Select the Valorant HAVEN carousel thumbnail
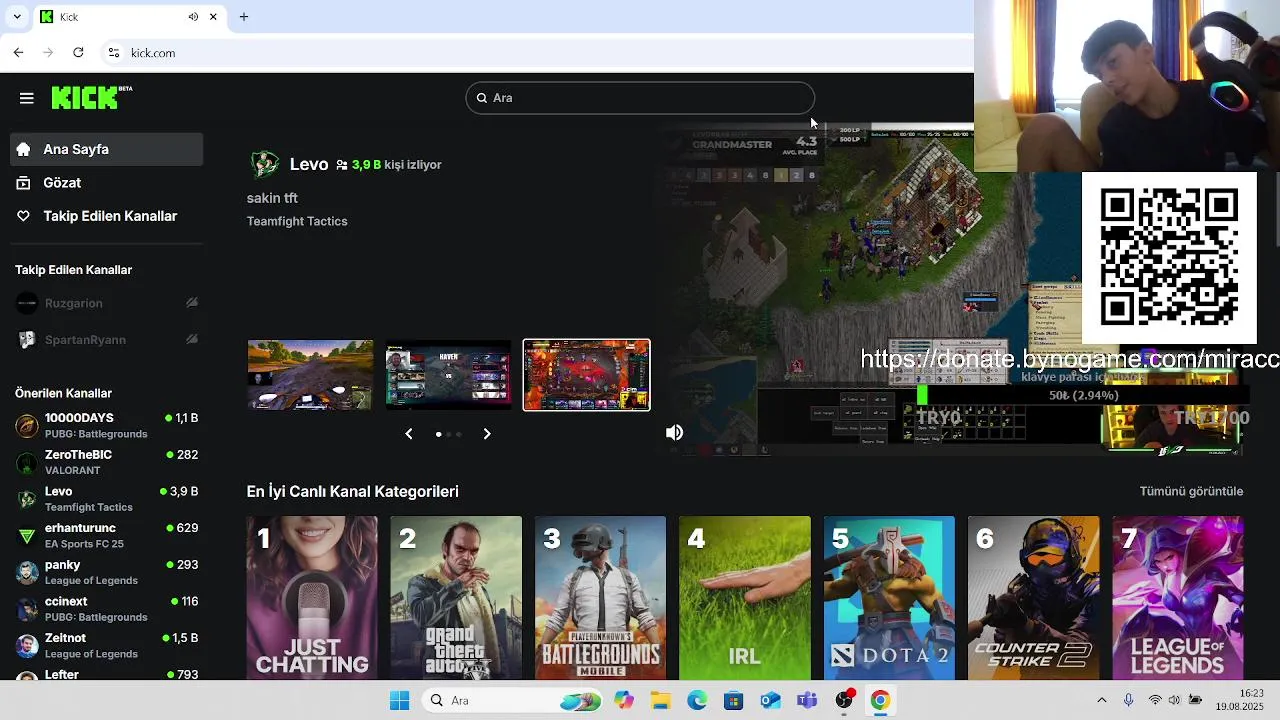Viewport: 1280px width, 720px height. pyautogui.click(x=448, y=375)
